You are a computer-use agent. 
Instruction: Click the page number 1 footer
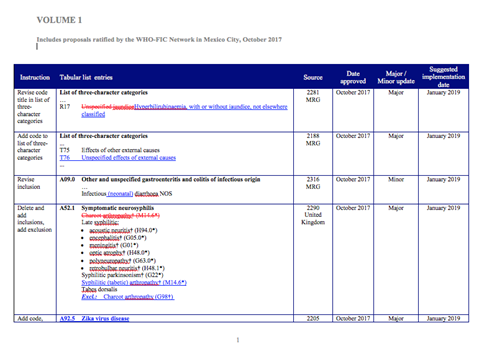[x=238, y=340]
